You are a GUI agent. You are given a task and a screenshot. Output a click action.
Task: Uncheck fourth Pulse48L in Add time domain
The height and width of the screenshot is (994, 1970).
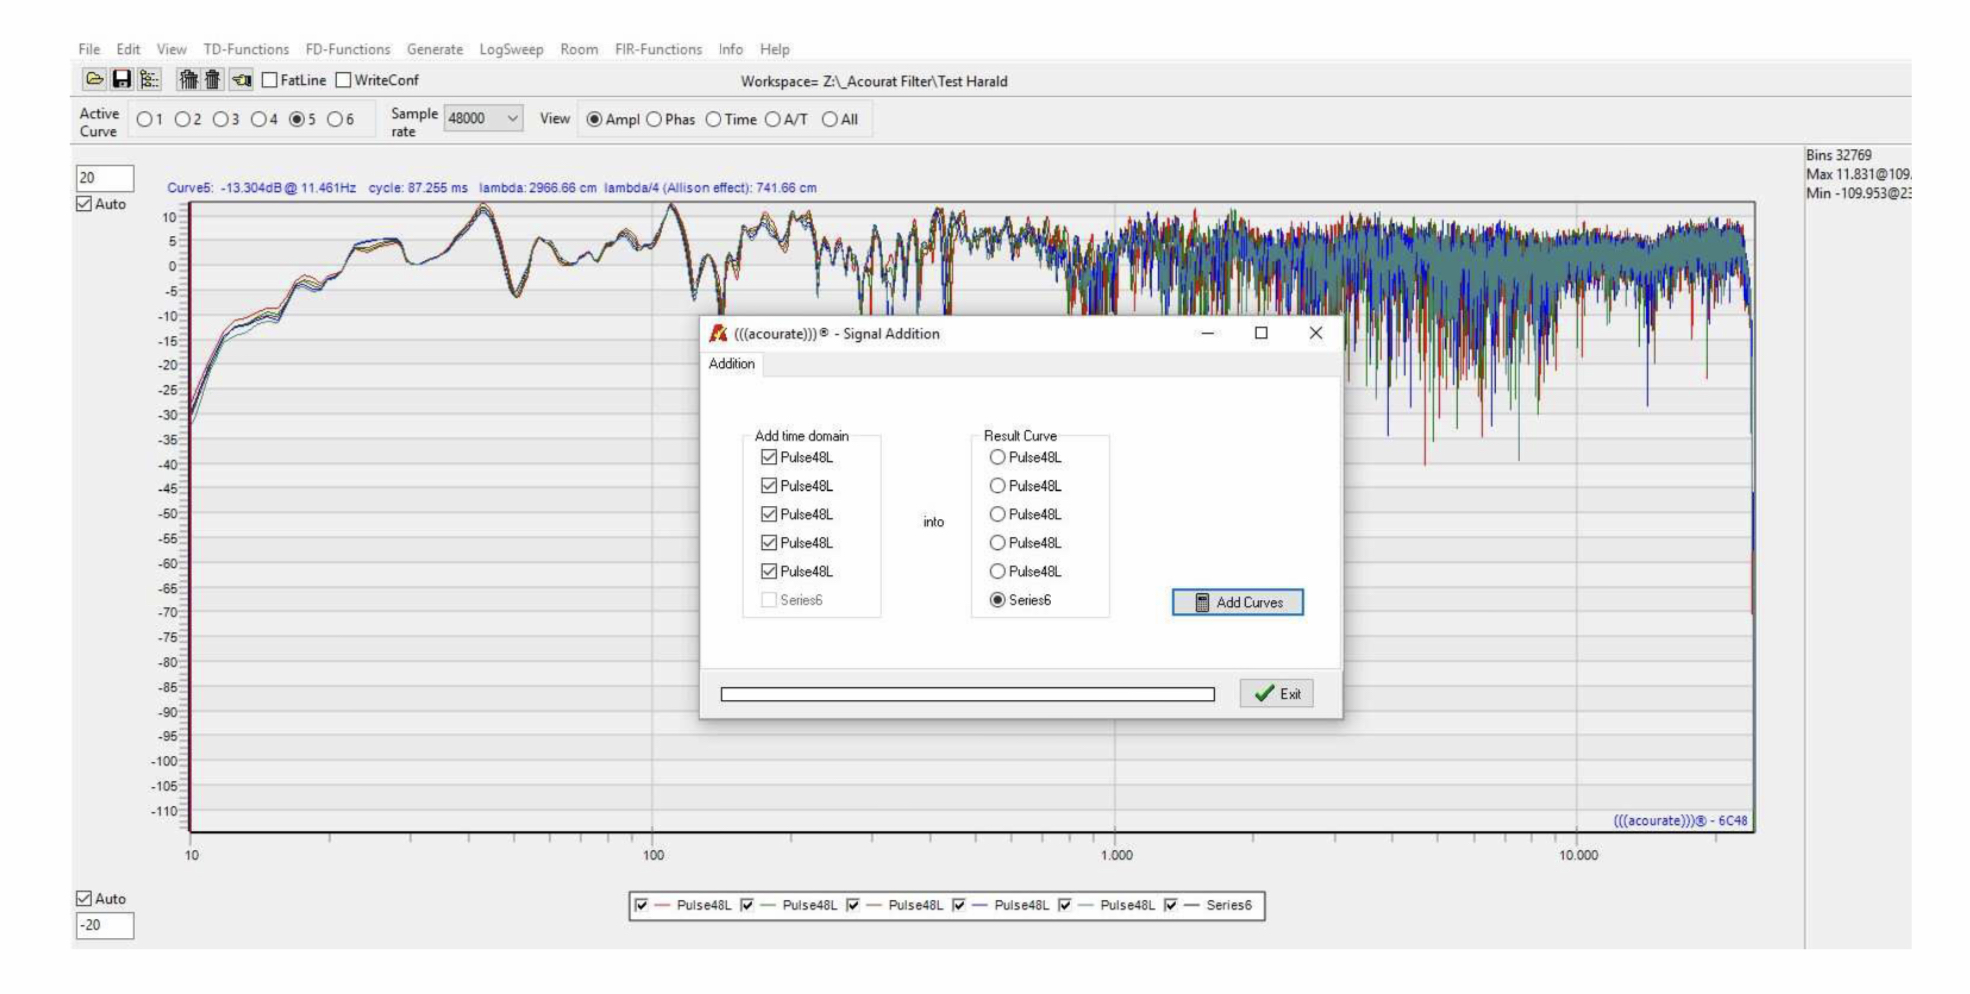[x=768, y=543]
